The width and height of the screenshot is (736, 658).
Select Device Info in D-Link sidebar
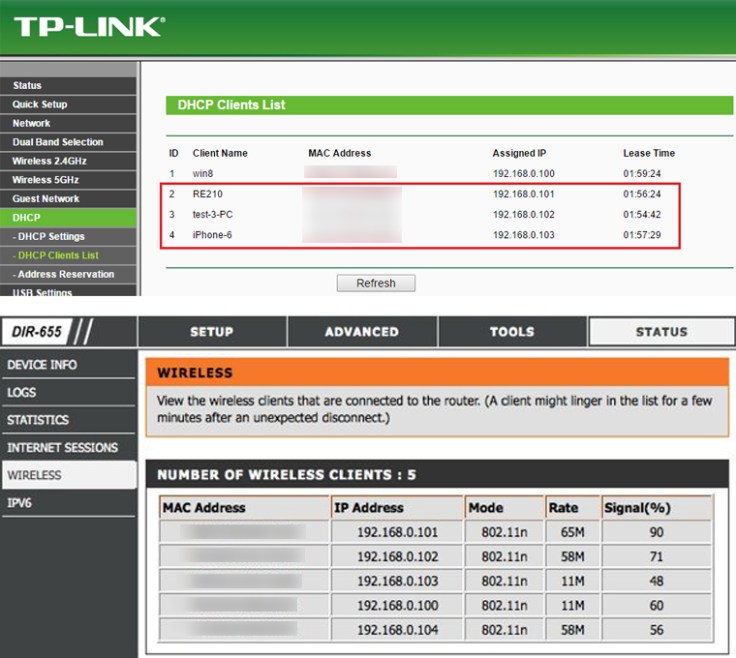[x=42, y=365]
